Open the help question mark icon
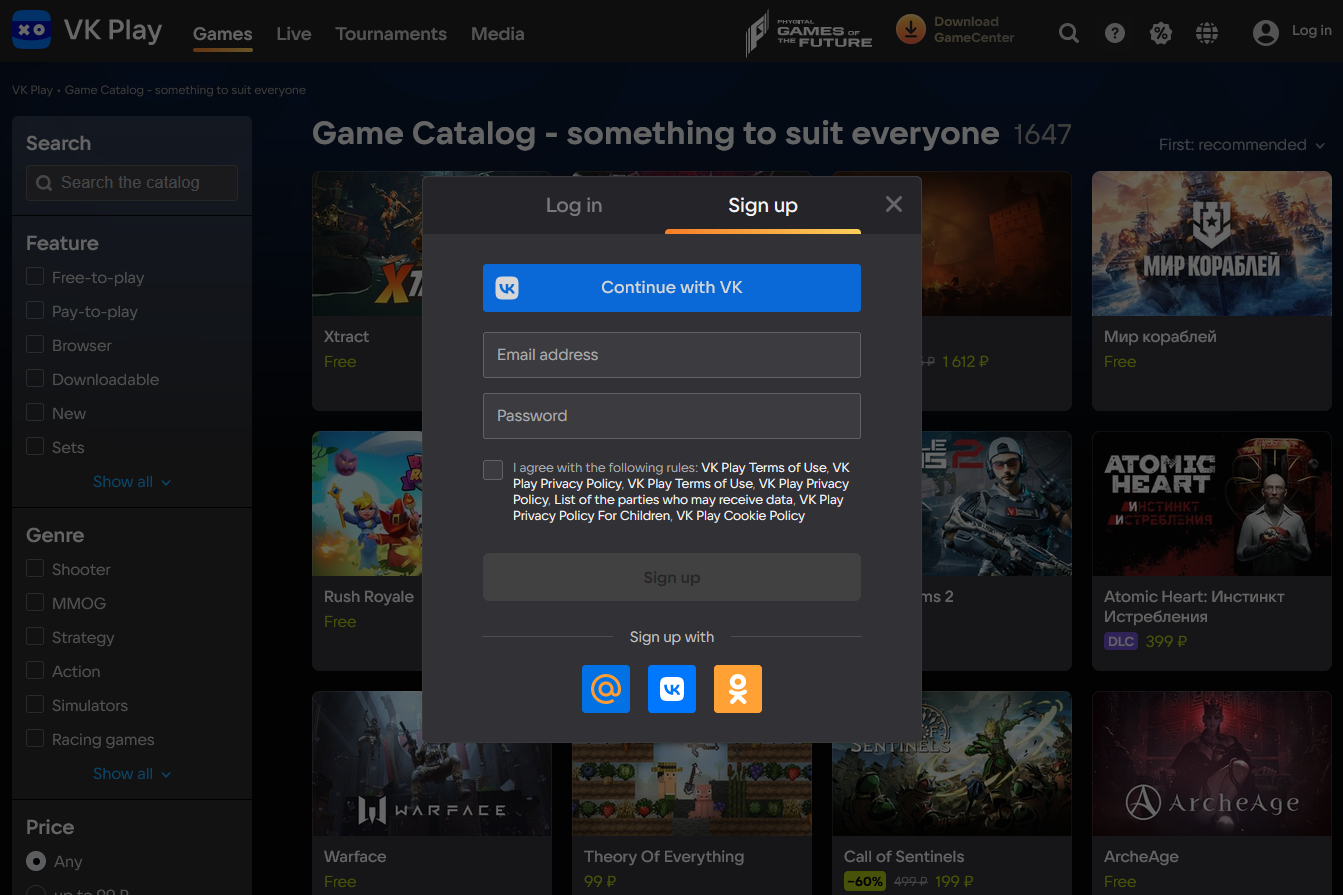Viewport: 1343px width, 895px height. (x=1115, y=33)
